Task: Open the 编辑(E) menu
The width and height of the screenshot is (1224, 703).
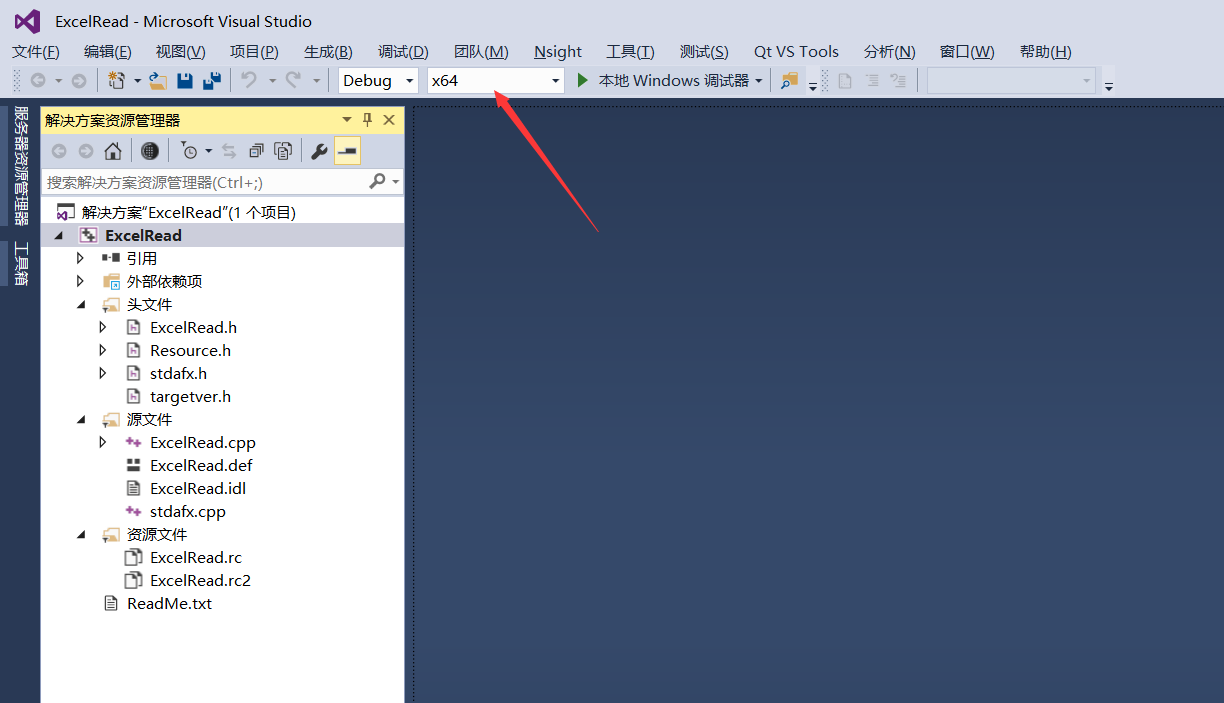Action: pyautogui.click(x=108, y=52)
